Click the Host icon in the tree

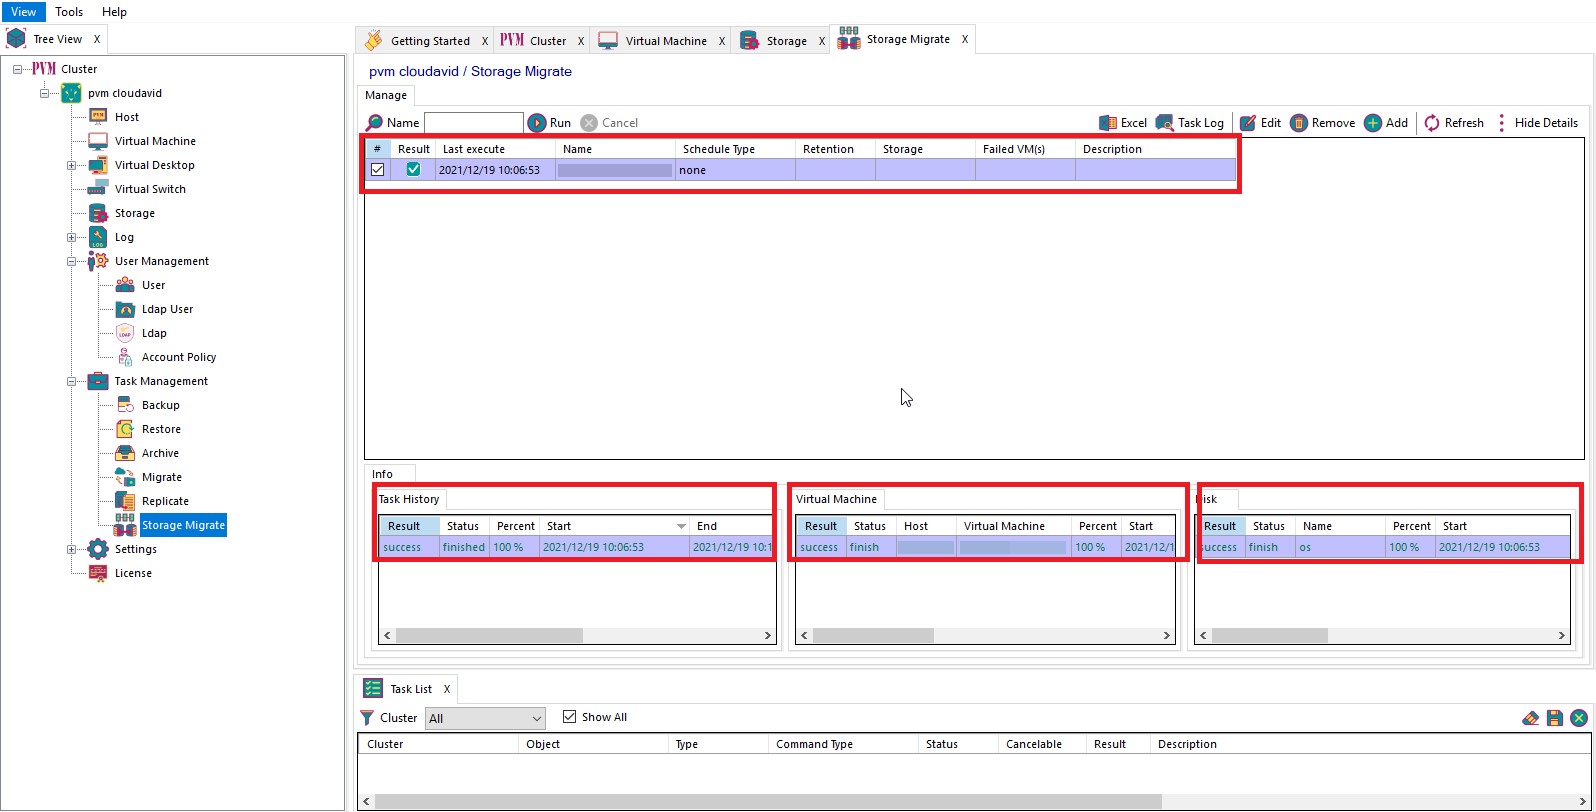pyautogui.click(x=98, y=117)
